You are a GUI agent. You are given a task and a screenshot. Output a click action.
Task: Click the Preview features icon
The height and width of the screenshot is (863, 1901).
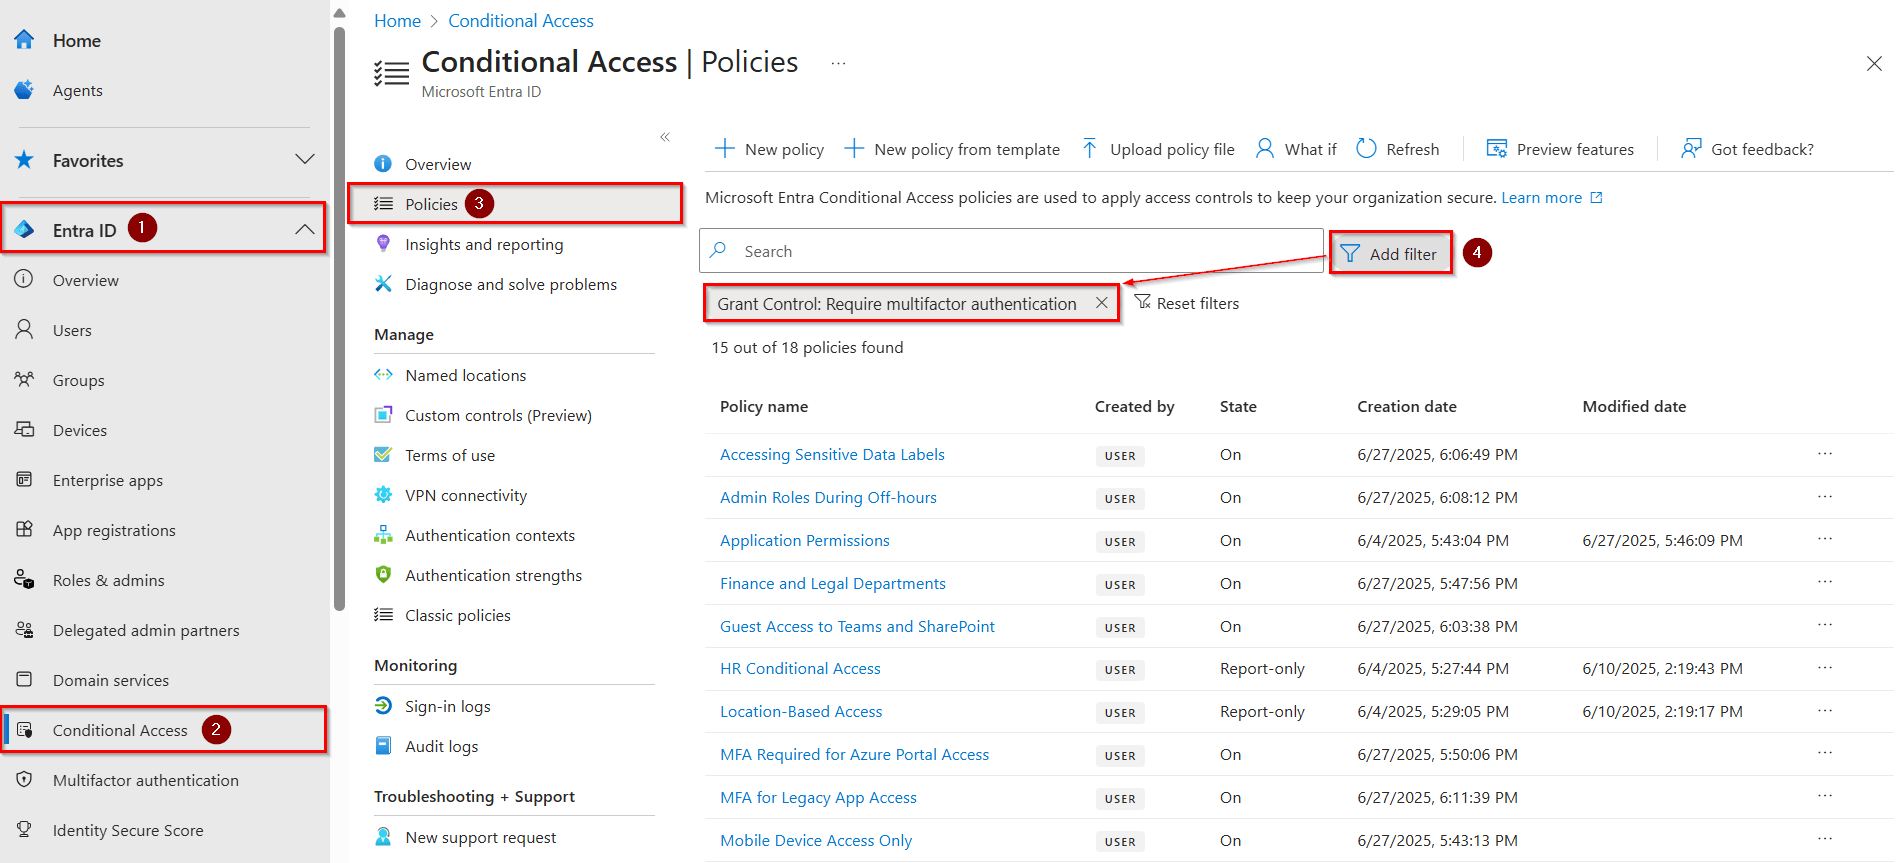1496,149
